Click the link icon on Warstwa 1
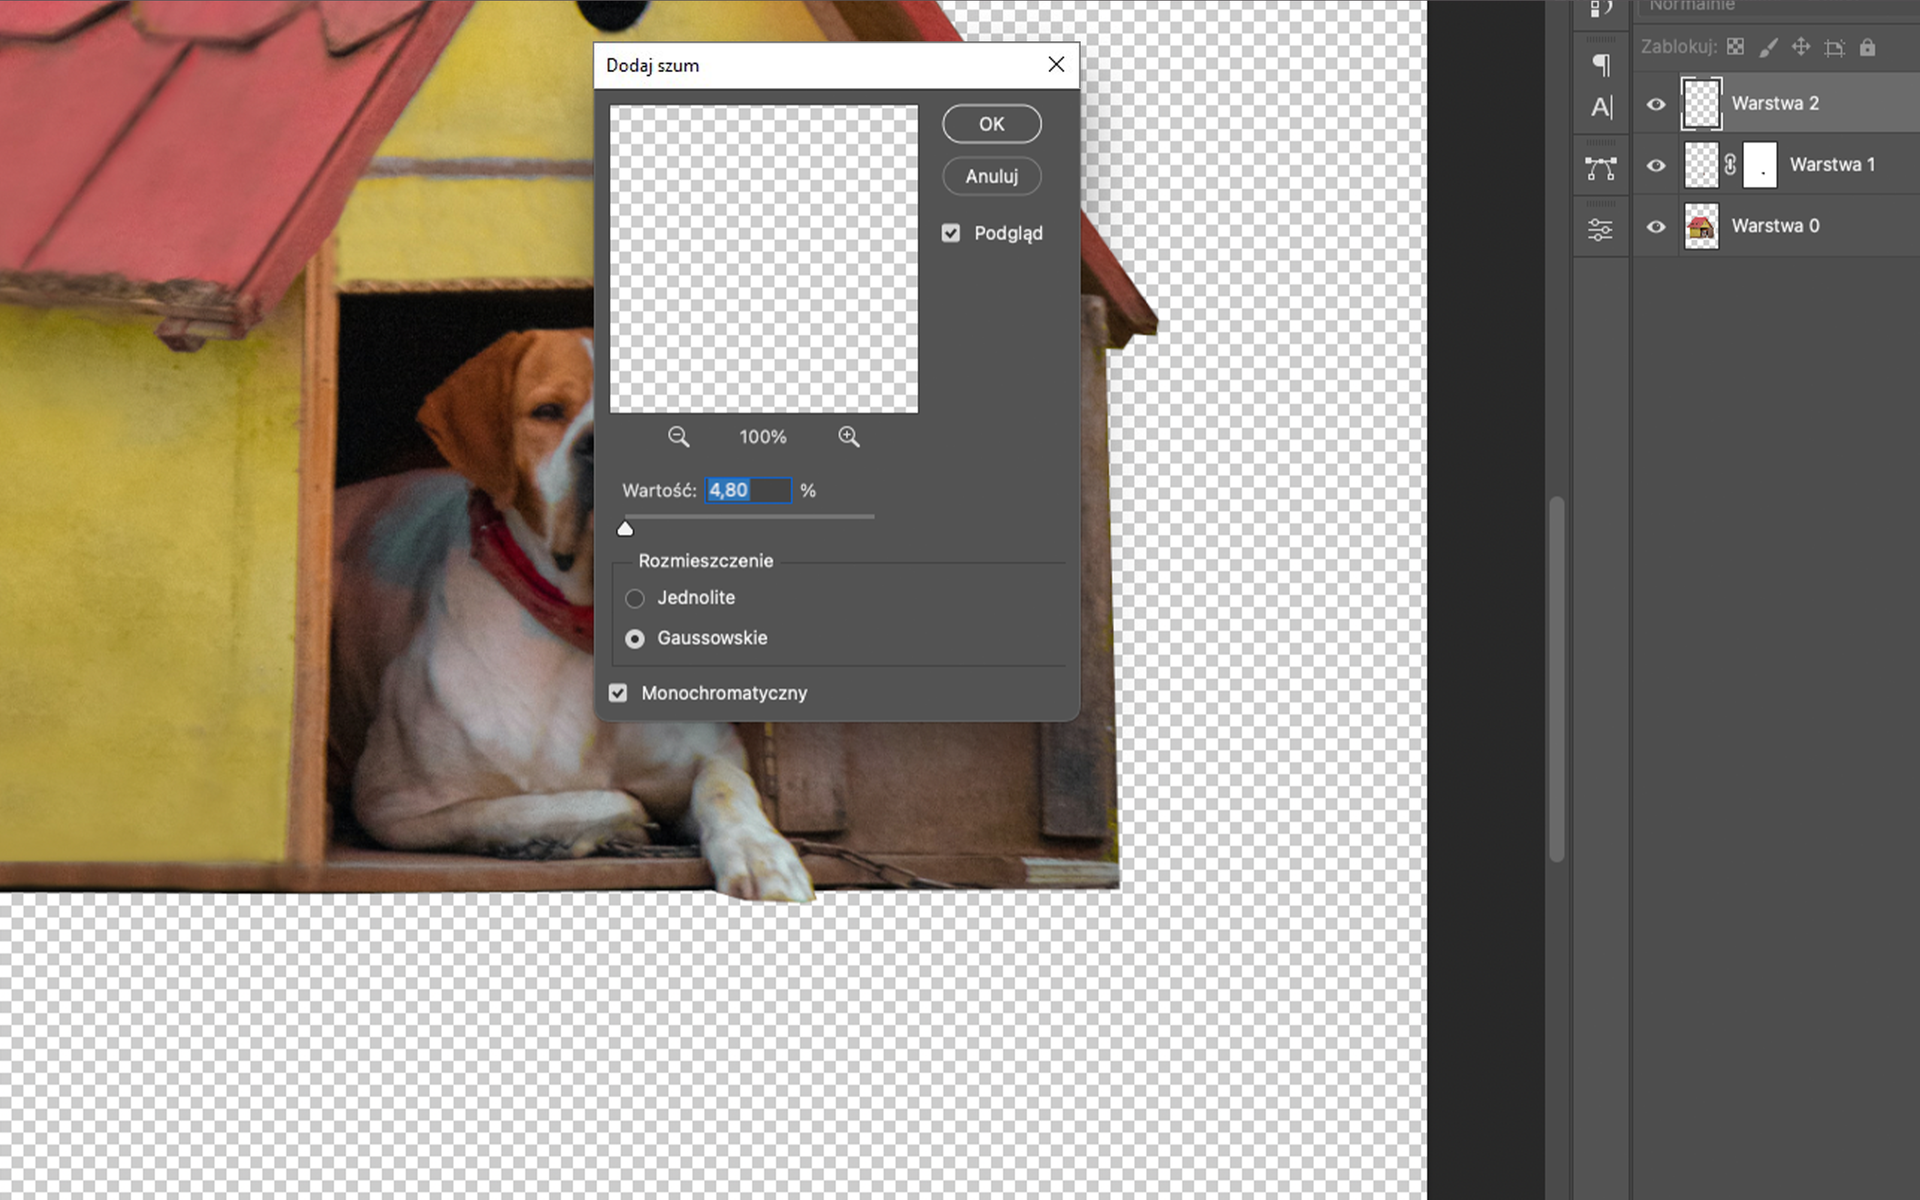 [1729, 165]
